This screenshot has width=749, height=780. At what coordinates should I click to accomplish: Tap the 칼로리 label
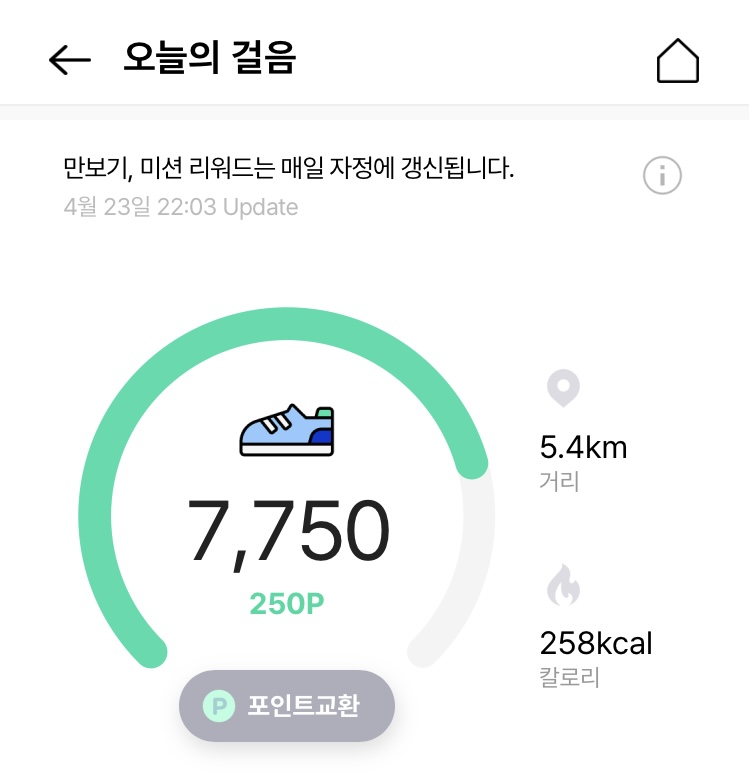pos(569,677)
